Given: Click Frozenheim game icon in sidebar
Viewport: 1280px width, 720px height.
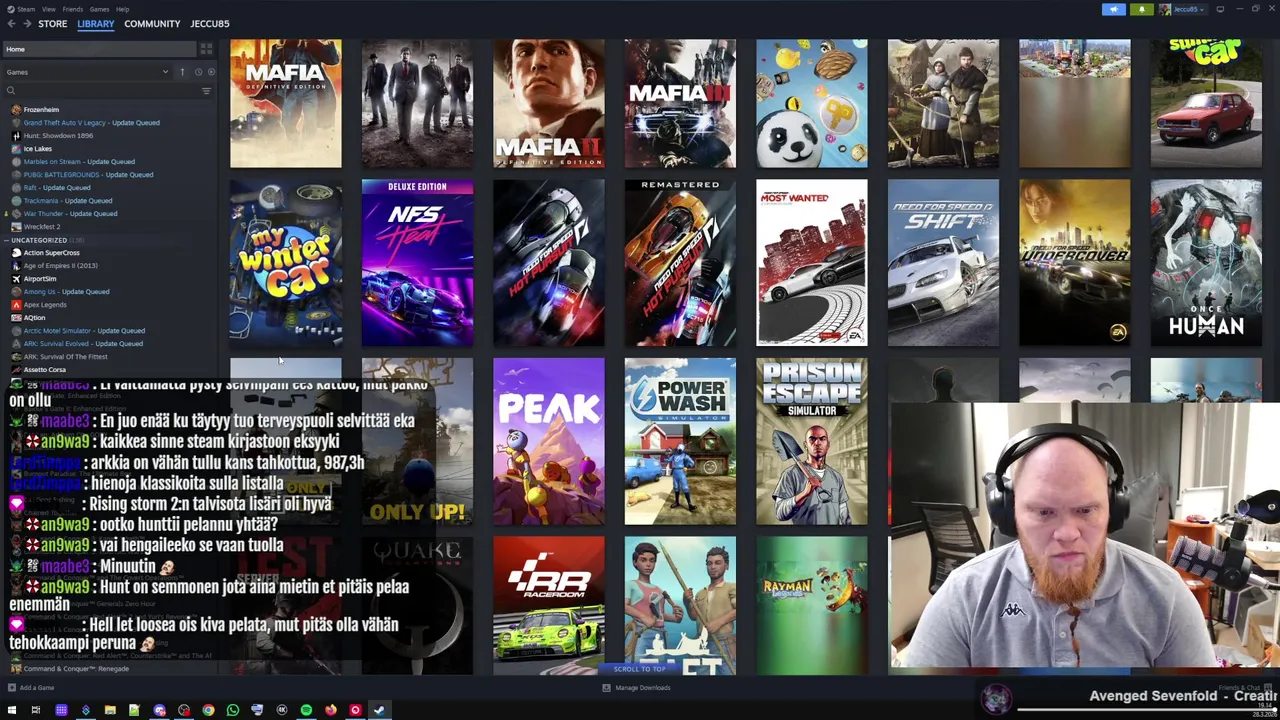Looking at the screenshot, I should click(16, 110).
